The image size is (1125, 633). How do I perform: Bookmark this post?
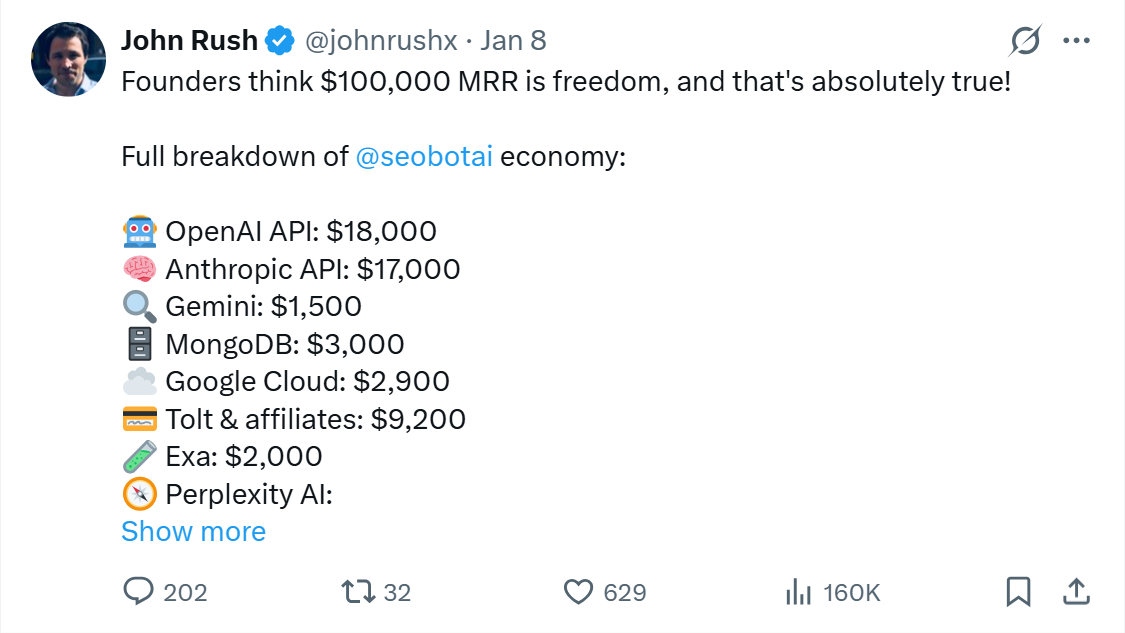[1019, 592]
